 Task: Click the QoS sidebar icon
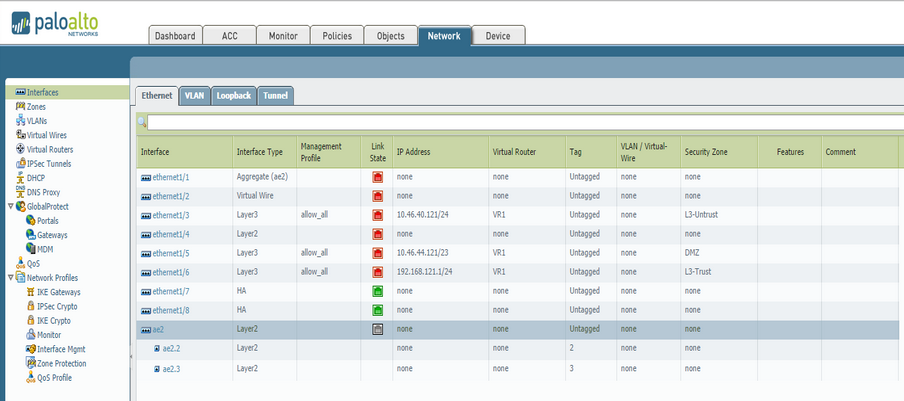[20, 263]
